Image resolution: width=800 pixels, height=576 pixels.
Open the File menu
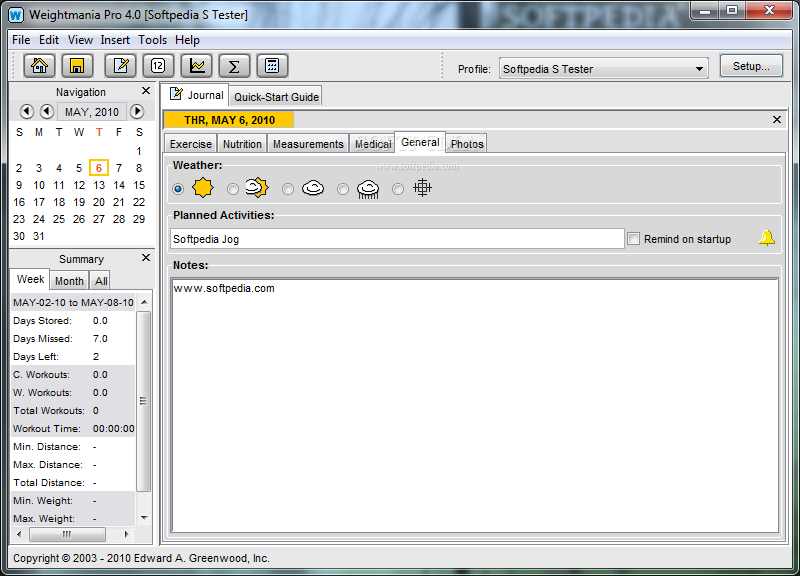21,40
